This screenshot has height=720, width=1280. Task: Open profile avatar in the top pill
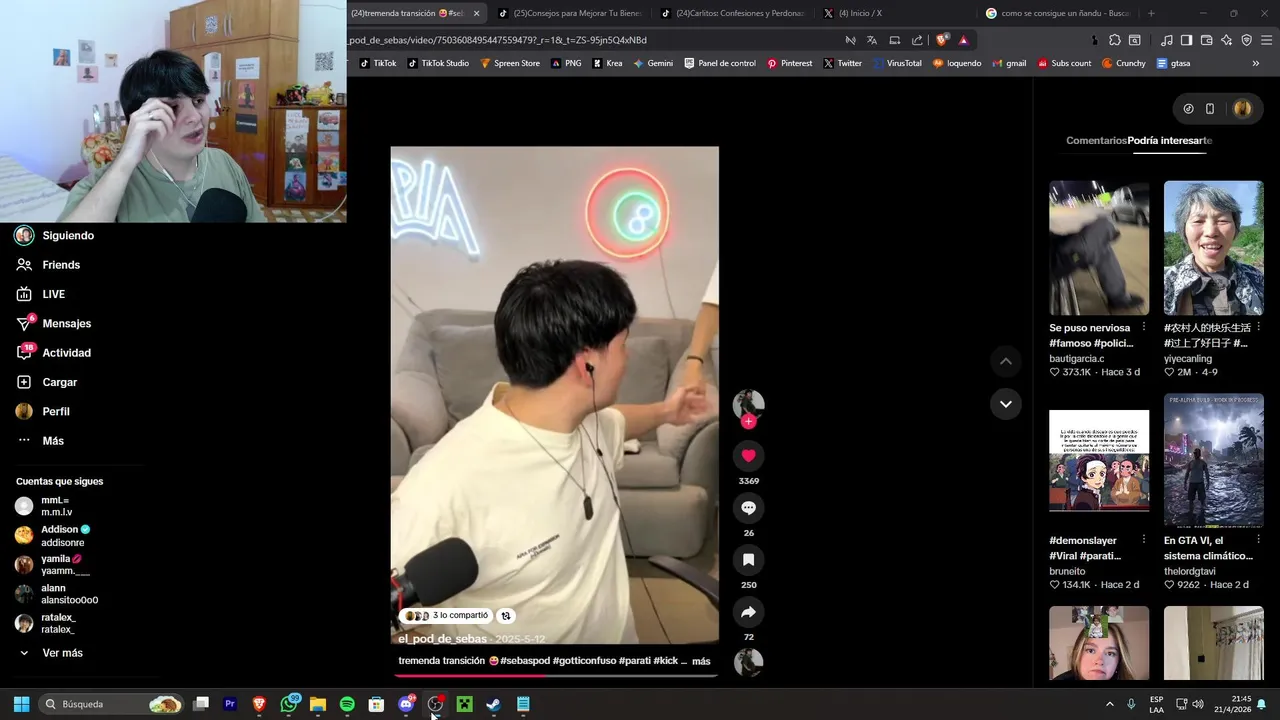[x=1242, y=109]
